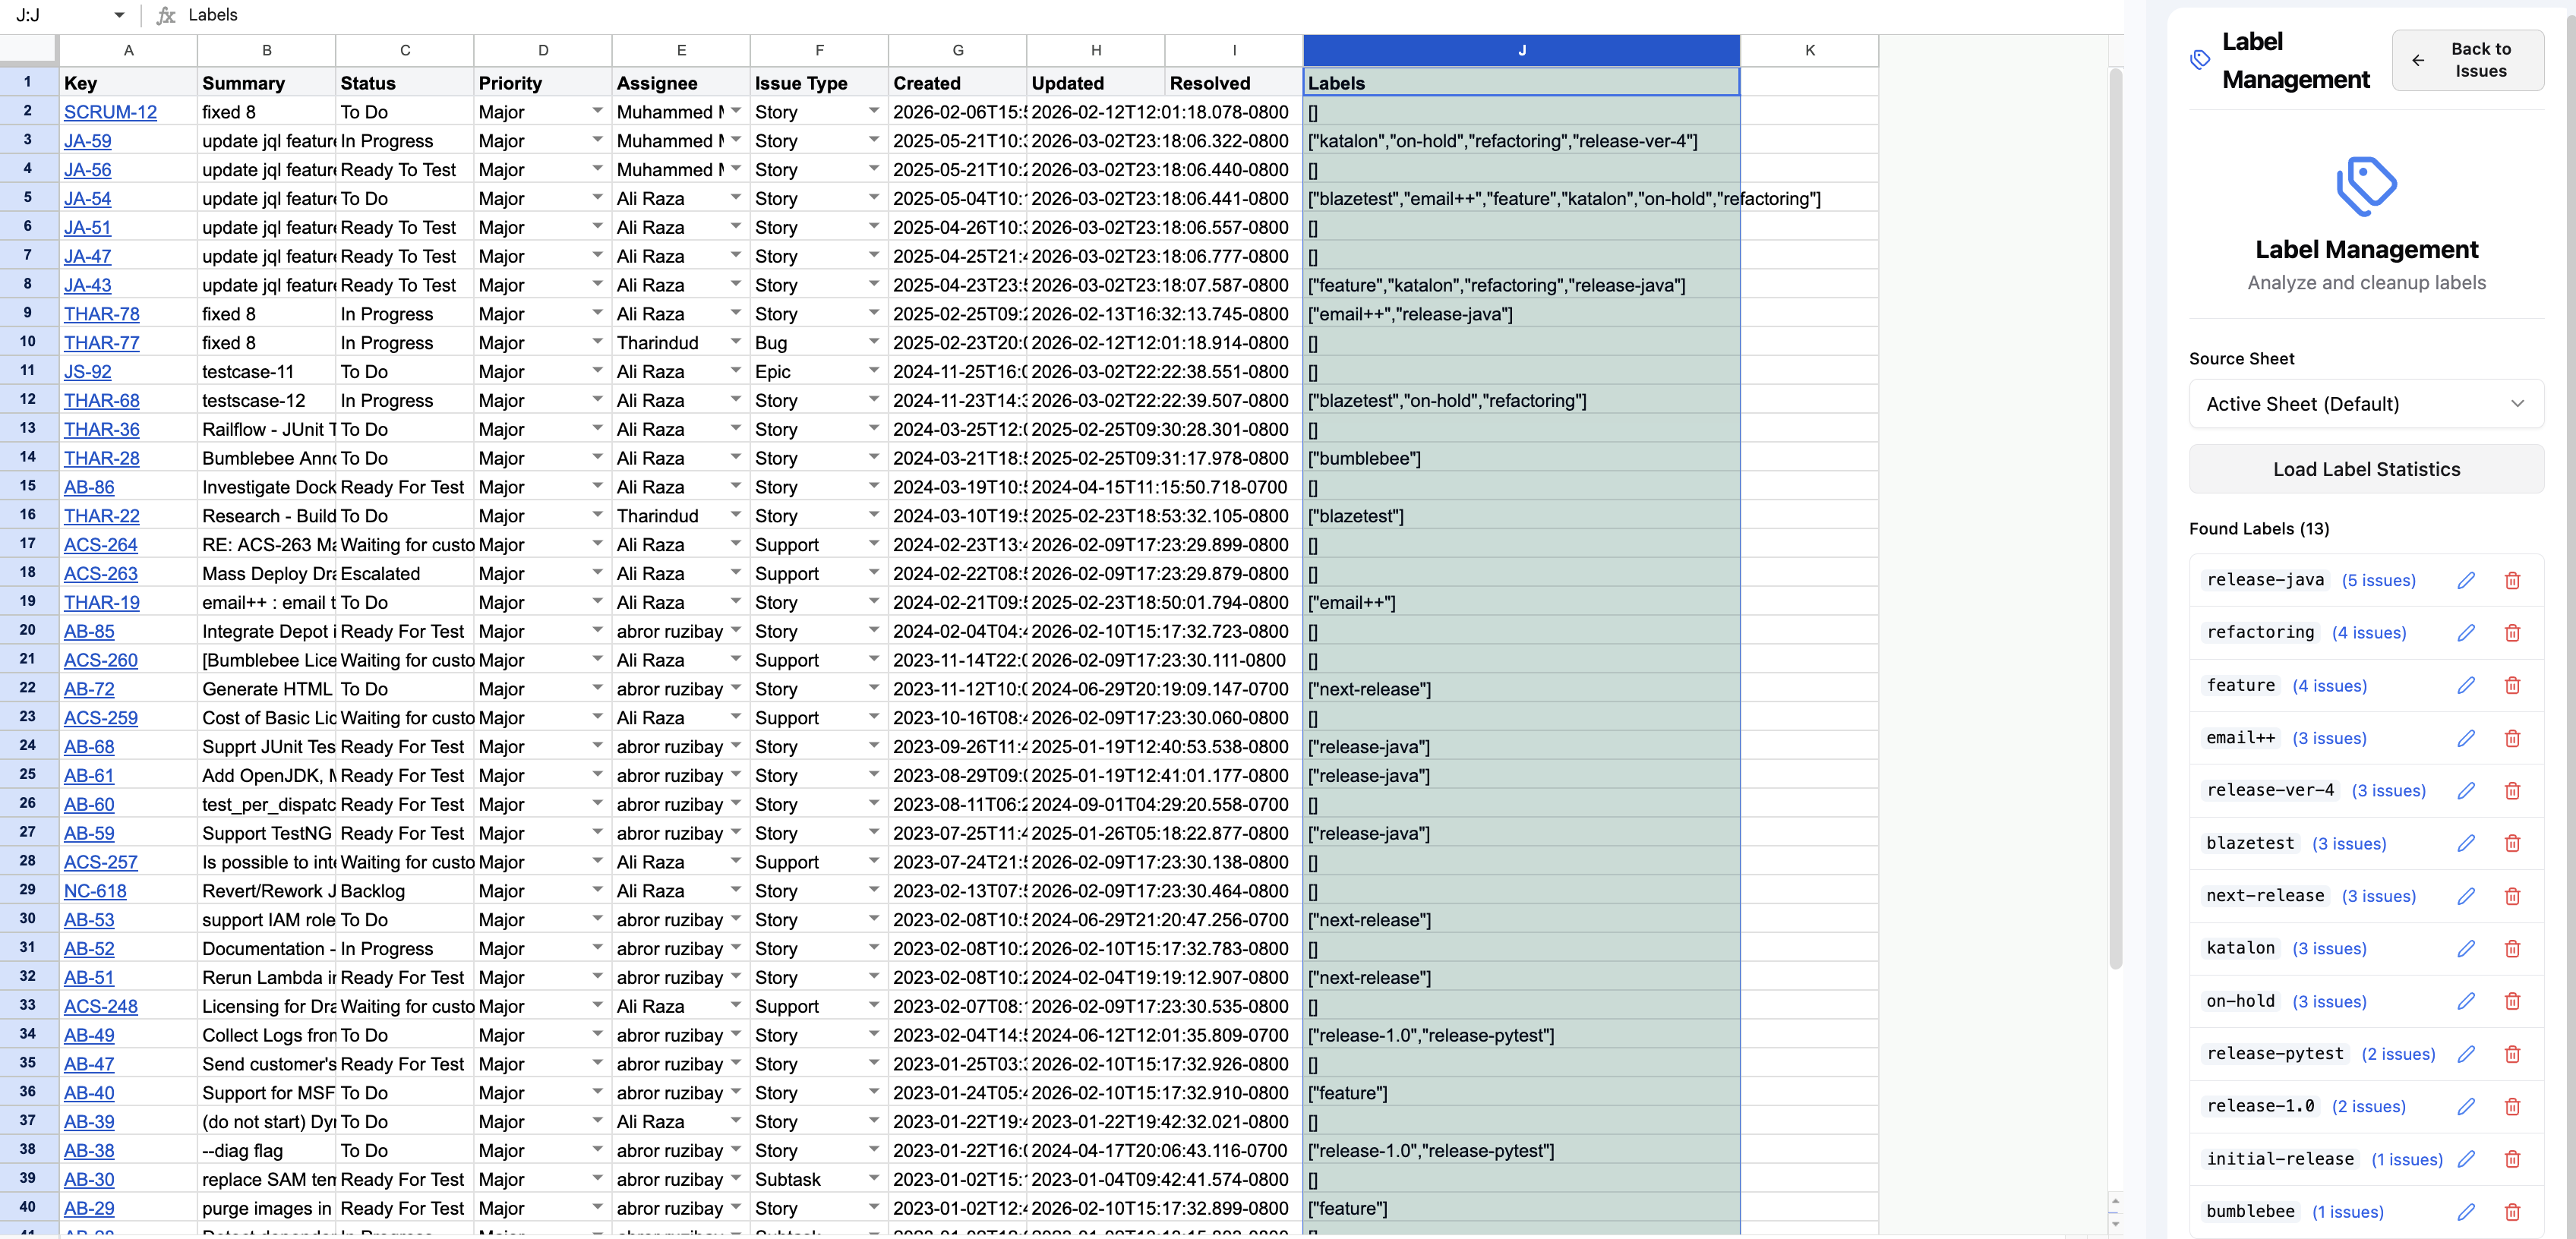Delete the email++ label
This screenshot has height=1239, width=2576.
pos(2512,738)
